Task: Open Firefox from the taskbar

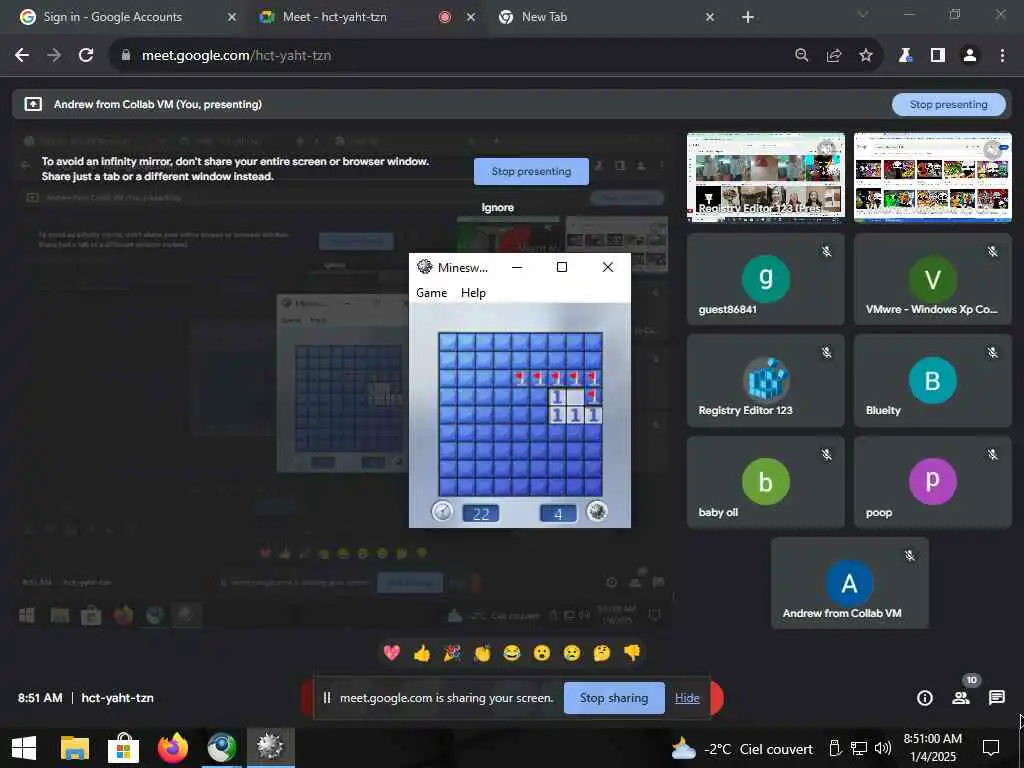Action: click(172, 748)
